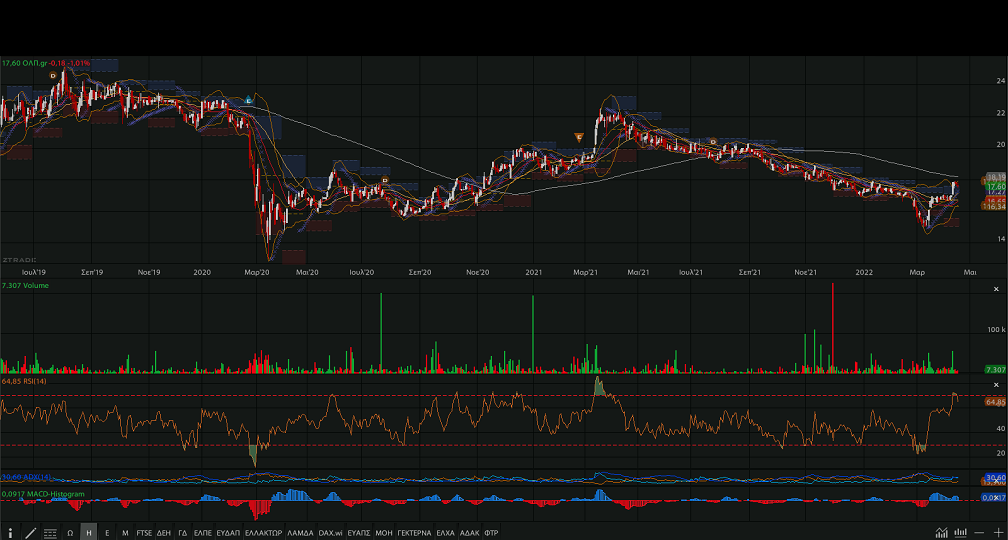The image size is (1008, 540).
Task: Close the RSI(14) indicator panel
Action: tap(996, 384)
